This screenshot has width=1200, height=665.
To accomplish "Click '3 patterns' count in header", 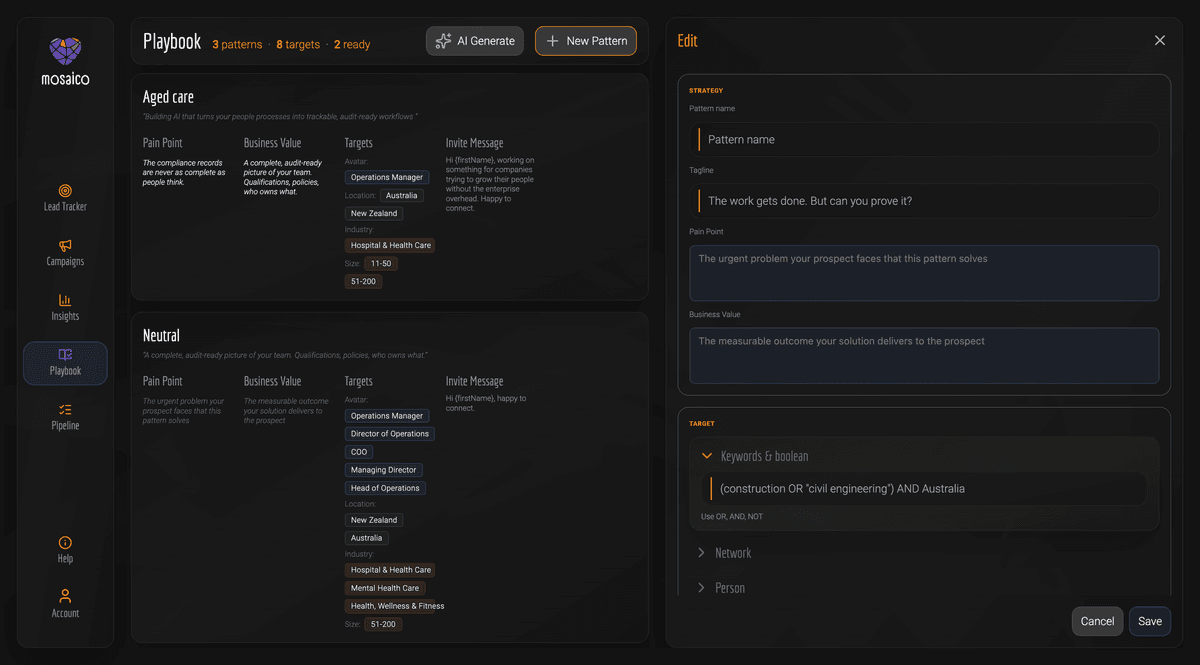I will pos(237,44).
